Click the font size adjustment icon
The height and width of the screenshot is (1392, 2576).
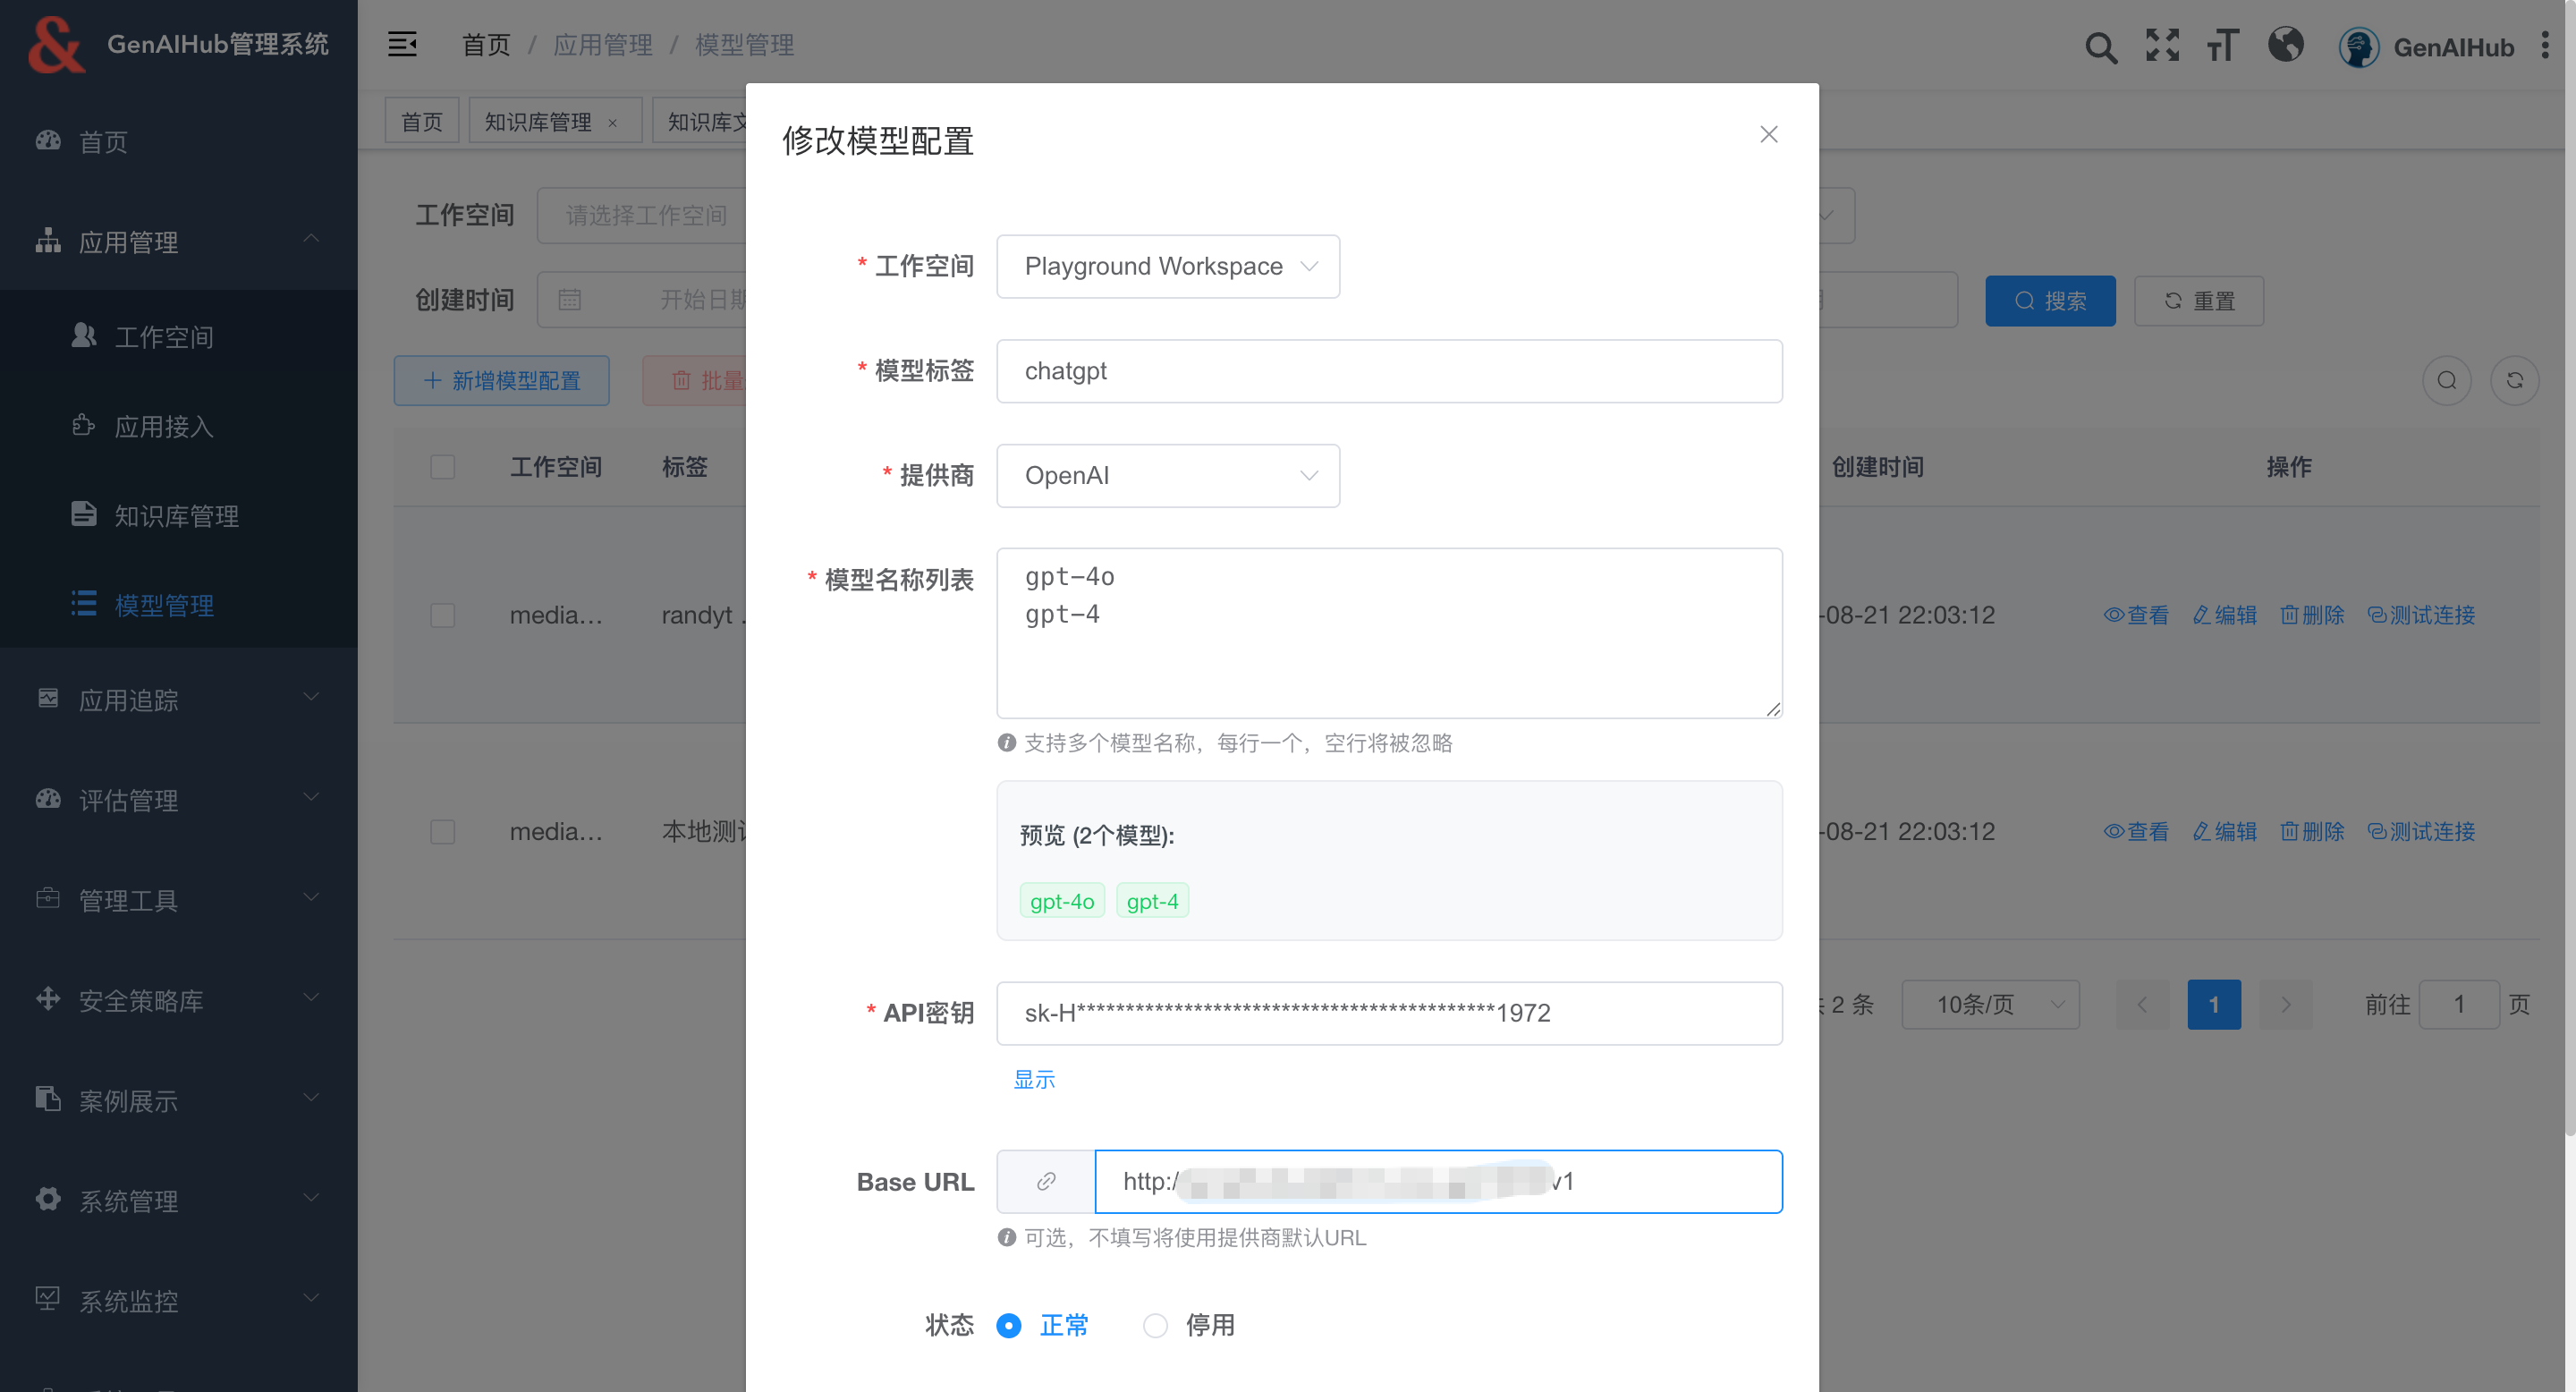[x=2223, y=45]
